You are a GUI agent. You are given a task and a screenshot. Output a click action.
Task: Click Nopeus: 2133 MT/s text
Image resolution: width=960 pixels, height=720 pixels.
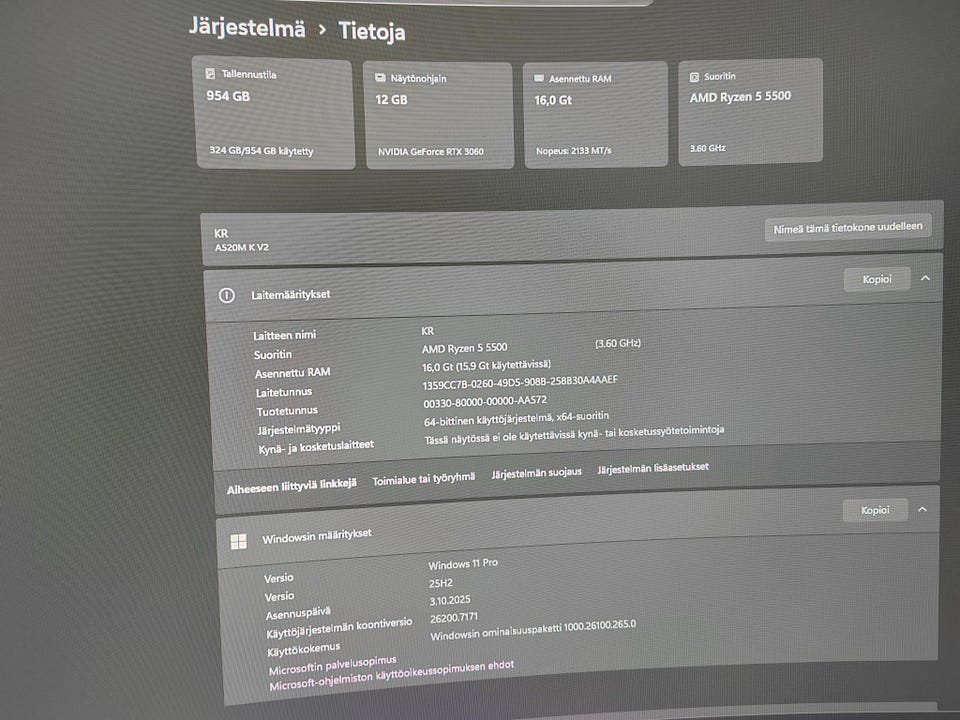pyautogui.click(x=573, y=151)
